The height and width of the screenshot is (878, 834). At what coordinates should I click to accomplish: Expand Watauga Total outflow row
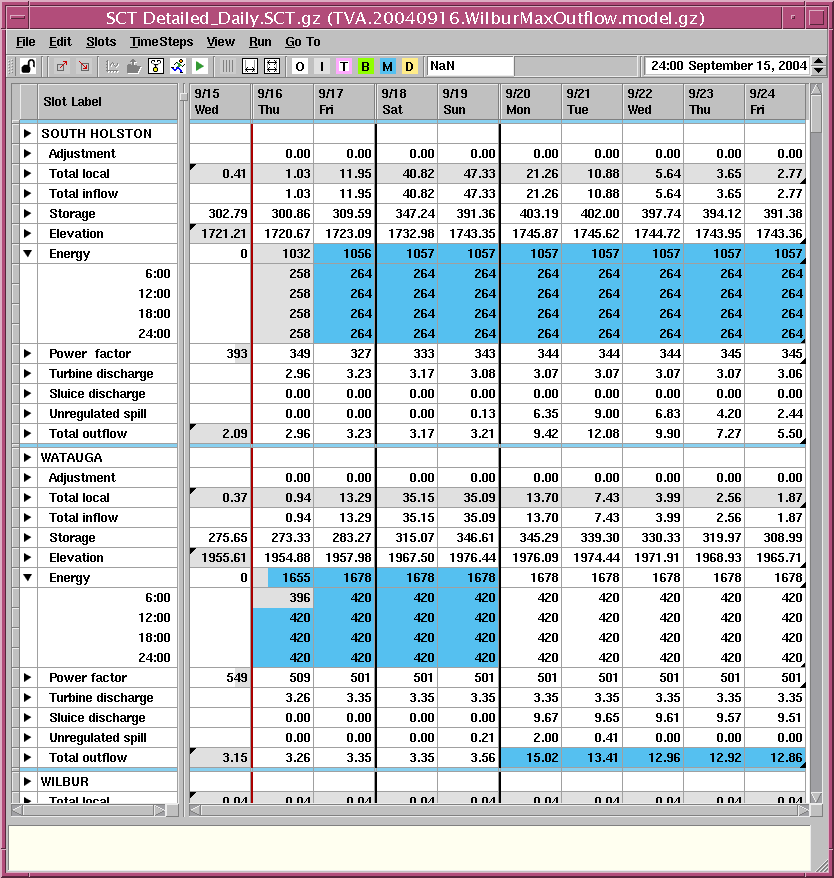(x=27, y=758)
